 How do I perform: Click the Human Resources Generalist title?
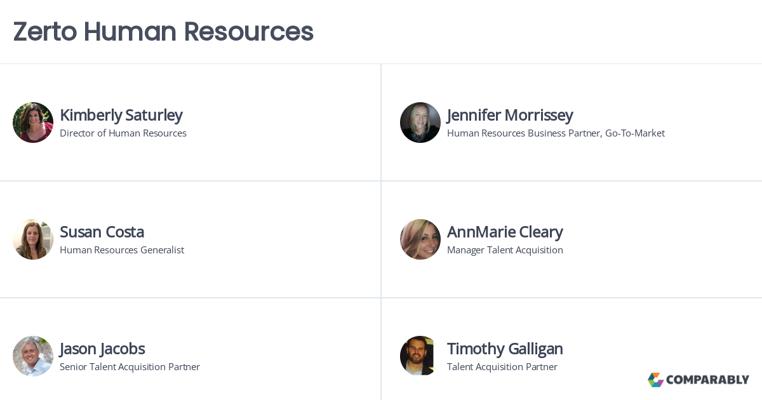(x=122, y=250)
